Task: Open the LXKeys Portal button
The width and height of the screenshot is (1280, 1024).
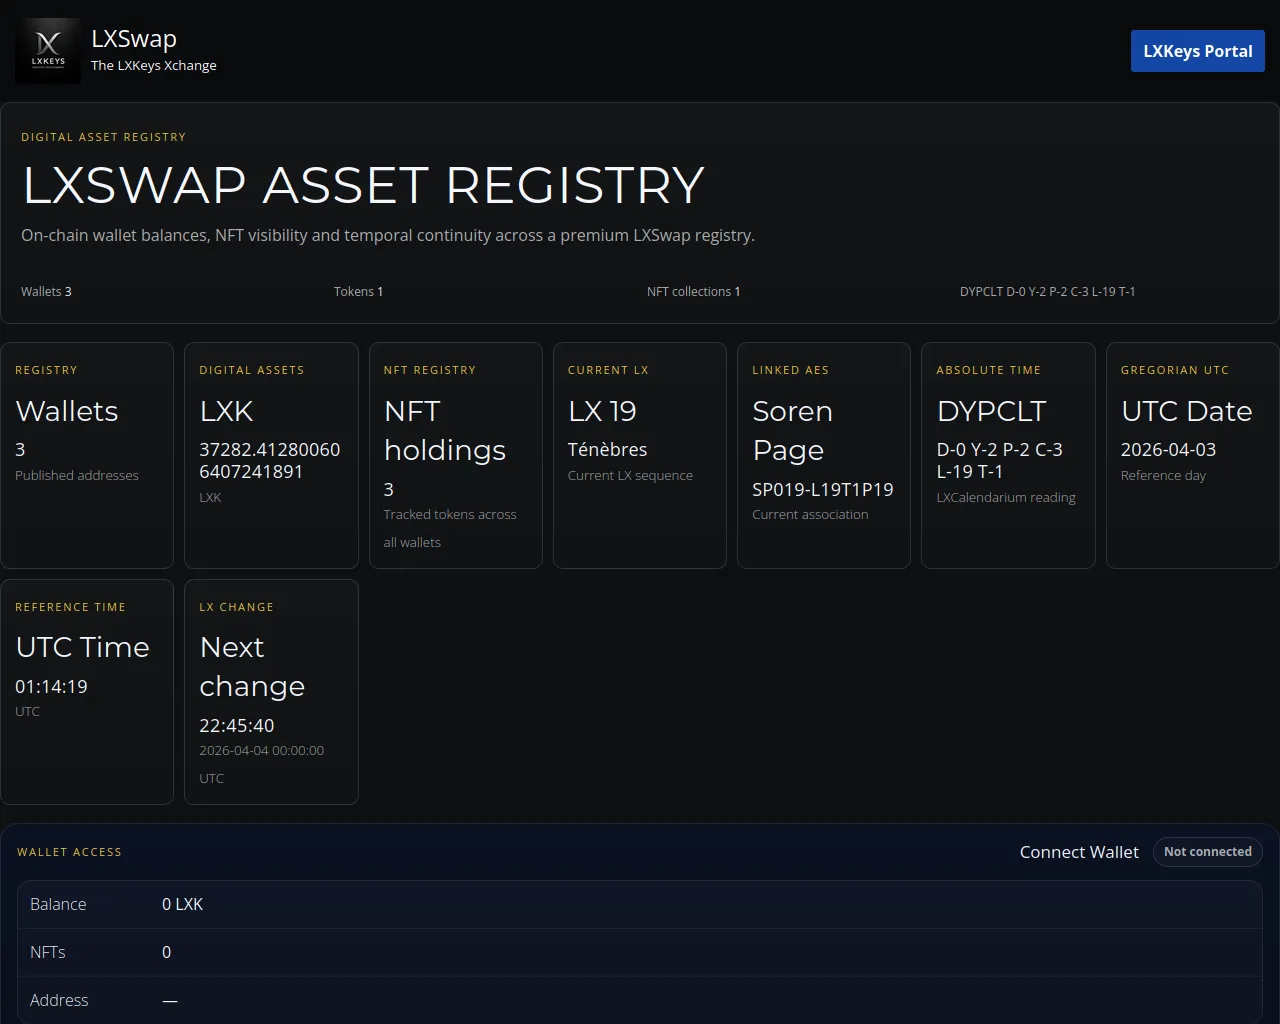Action: (1198, 51)
